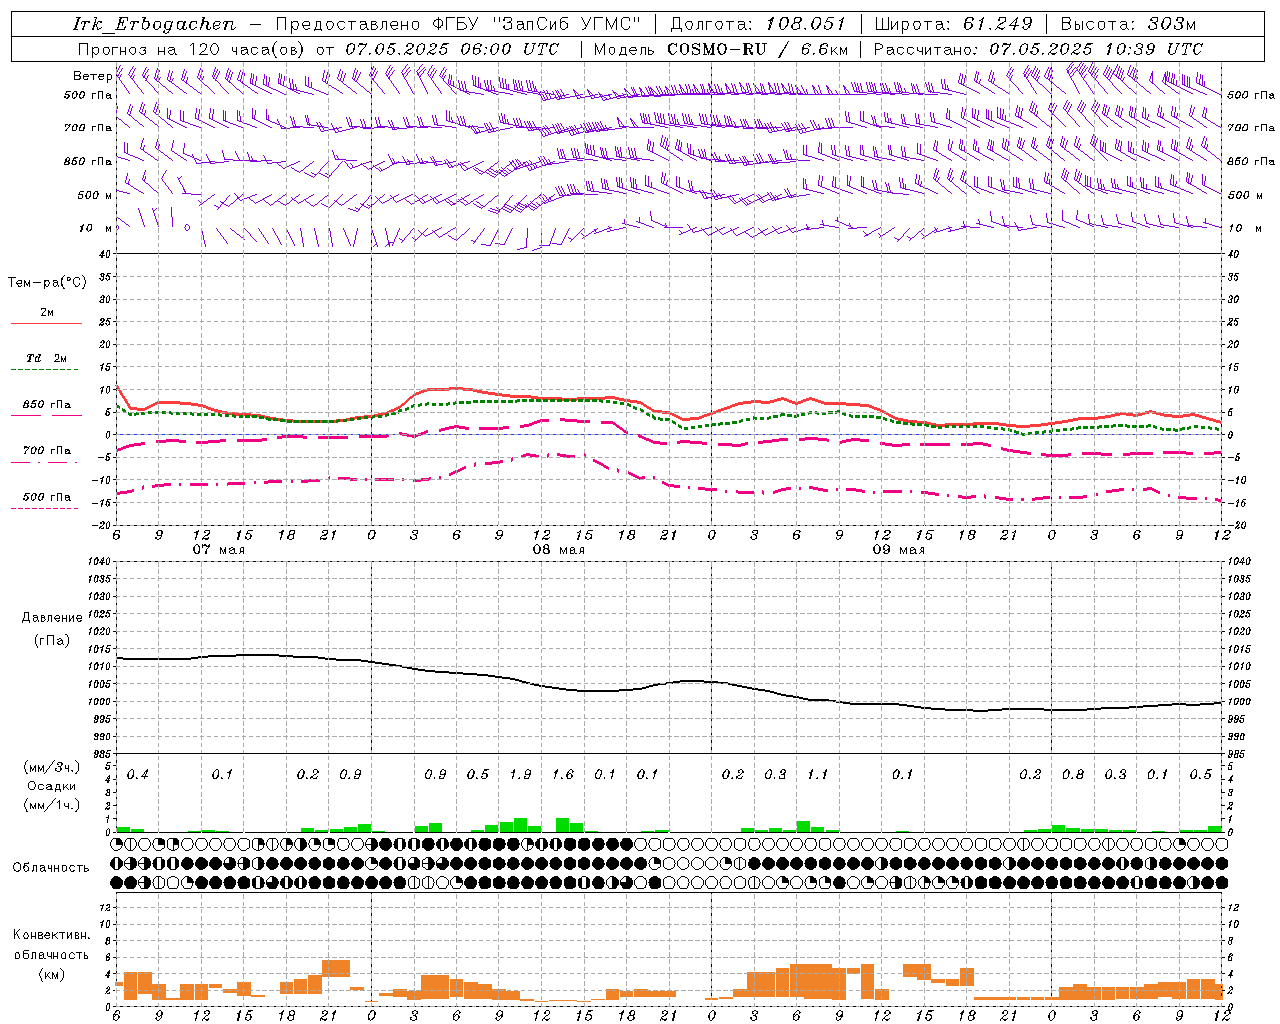
Task: Click the Ветер panel label
Action: [92, 76]
